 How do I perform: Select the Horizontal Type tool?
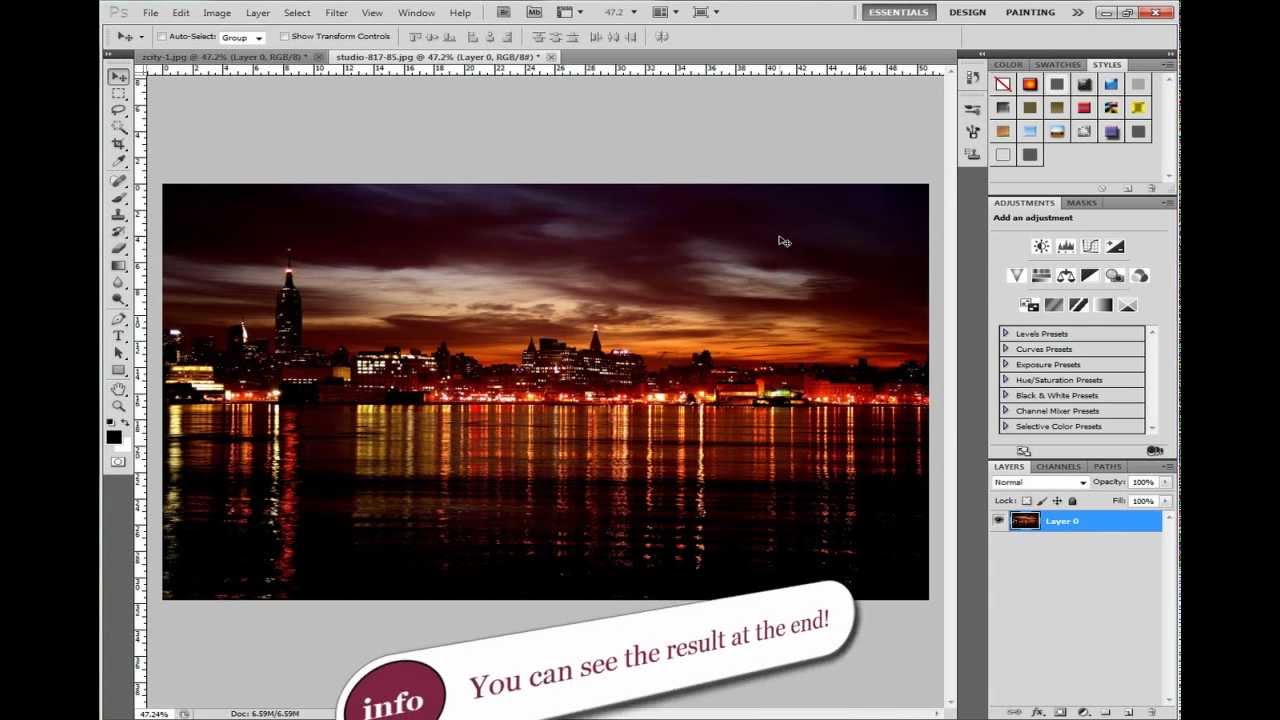(x=118, y=336)
